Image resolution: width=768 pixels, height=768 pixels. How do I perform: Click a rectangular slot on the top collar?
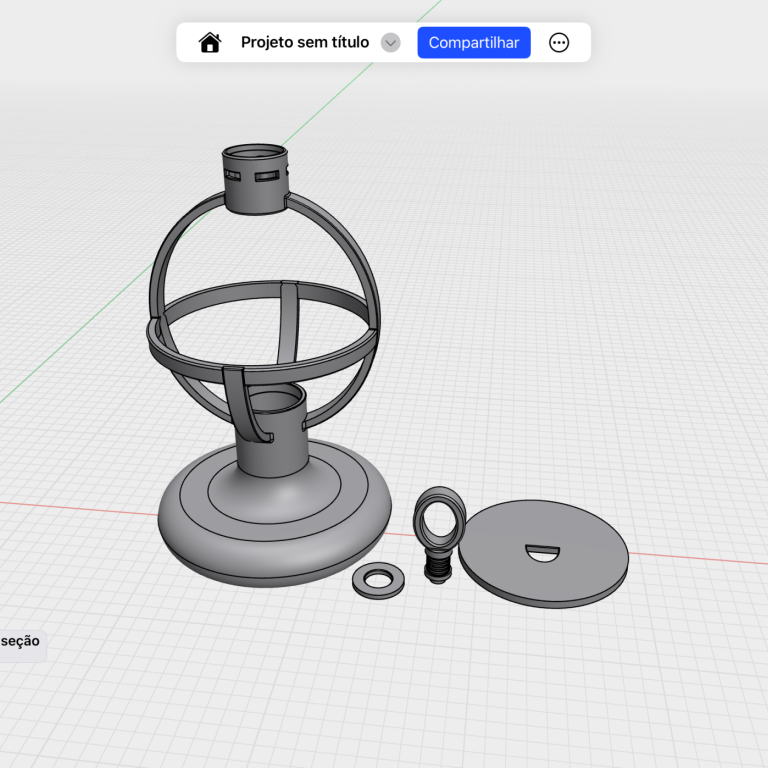(268, 177)
